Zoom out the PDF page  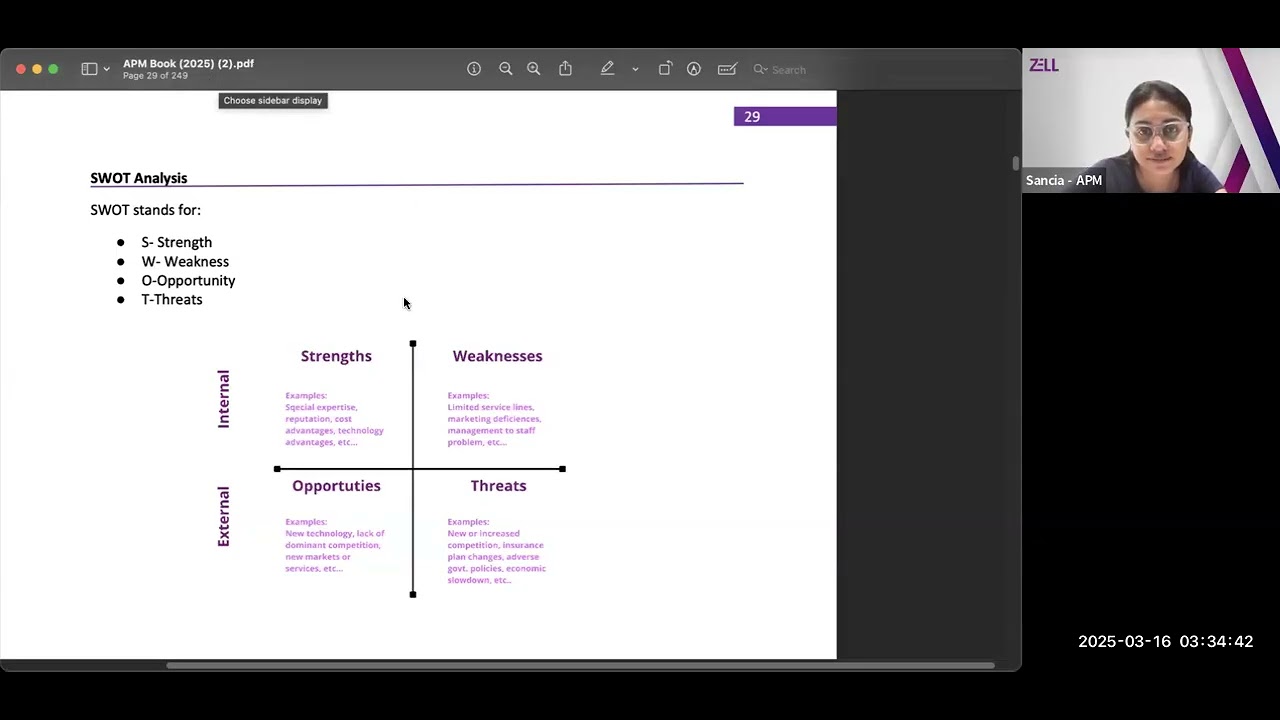[x=506, y=69]
